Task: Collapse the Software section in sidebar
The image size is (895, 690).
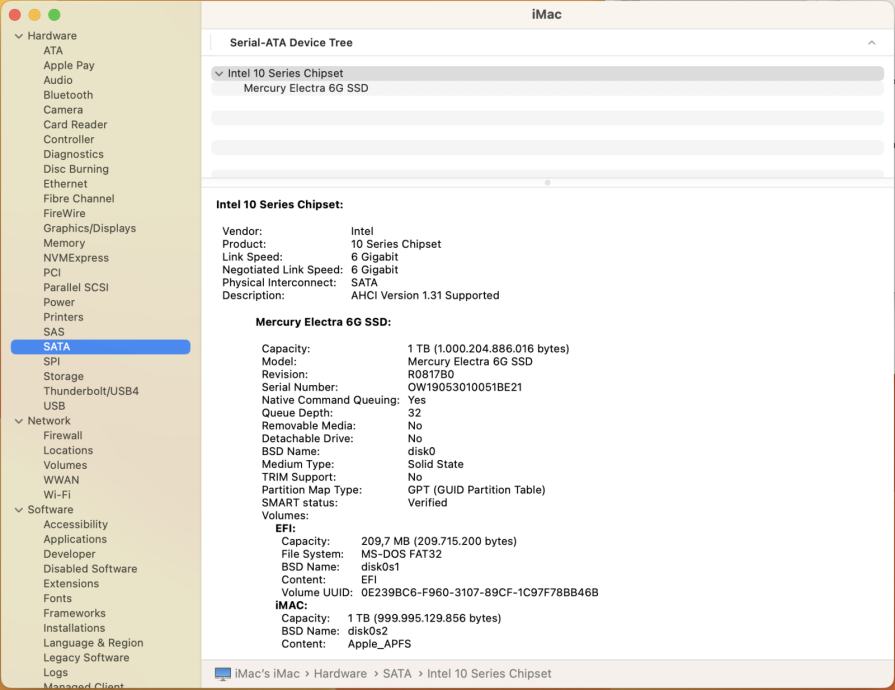Action: coord(19,510)
